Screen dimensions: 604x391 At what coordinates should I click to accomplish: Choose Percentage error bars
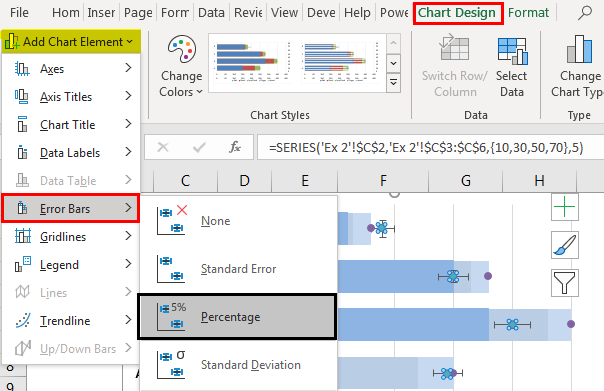click(237, 317)
